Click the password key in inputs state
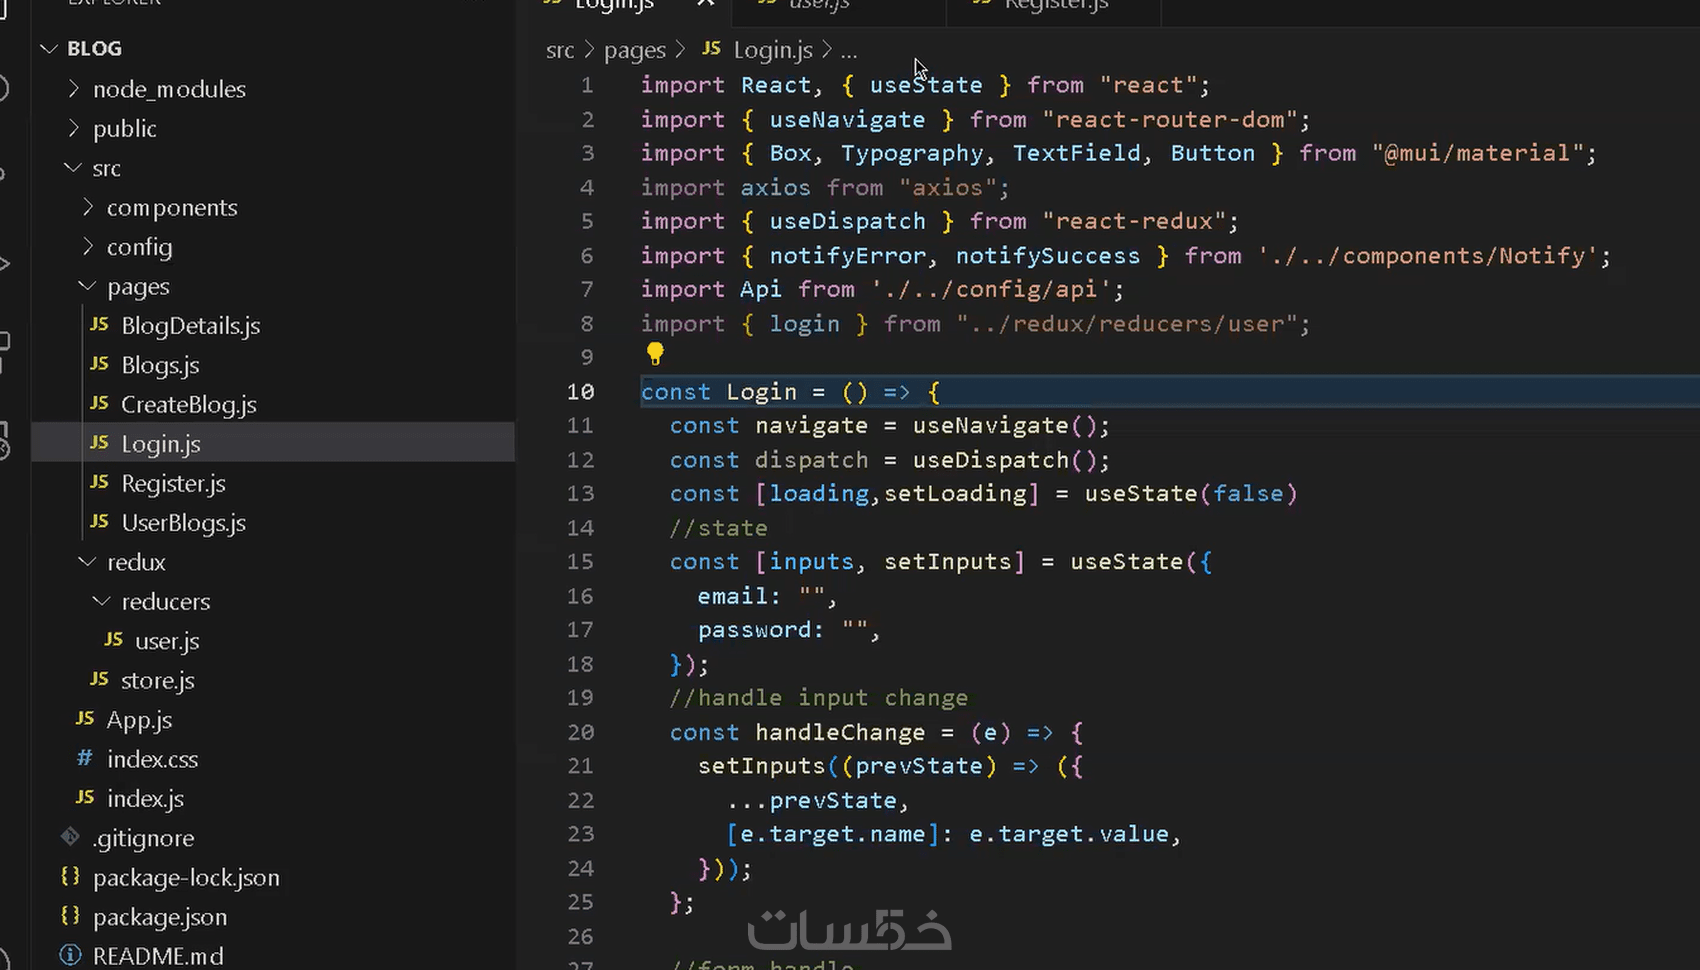Viewport: 1700px width, 970px height. (754, 629)
